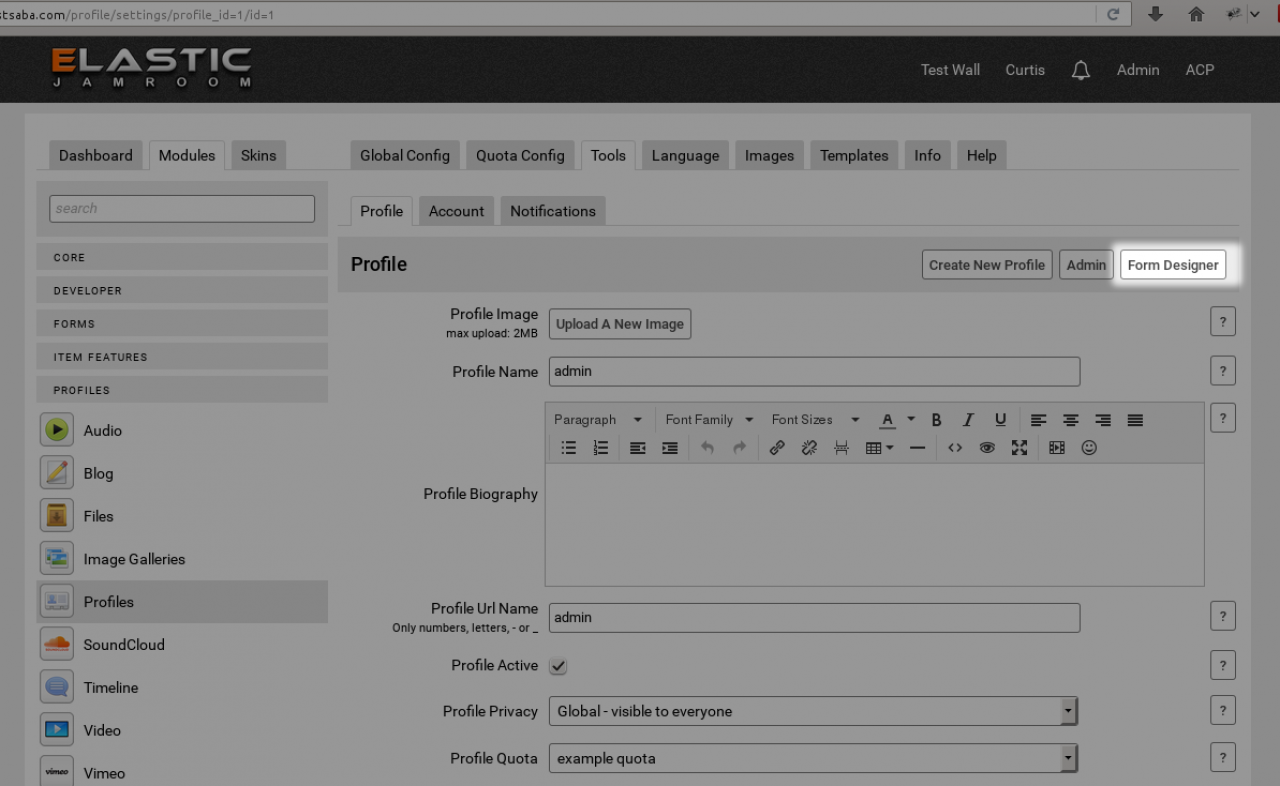1280x786 pixels.
Task: Uncheck the Profile Active checkbox
Action: coord(558,666)
